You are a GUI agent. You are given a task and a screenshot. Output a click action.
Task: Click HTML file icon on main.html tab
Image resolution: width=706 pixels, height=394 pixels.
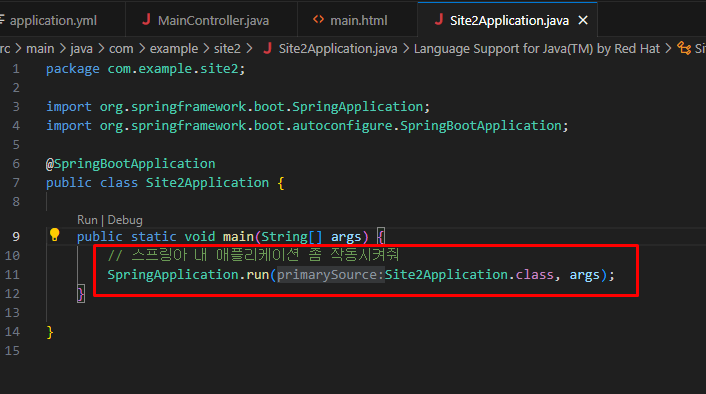pos(318,19)
